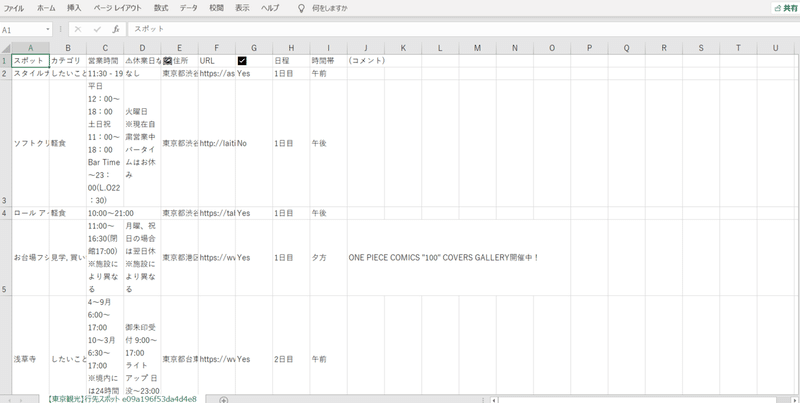Viewport: 800px width, 403px height.
Task: Add a new sheet with the plus icon
Action: pos(223,399)
